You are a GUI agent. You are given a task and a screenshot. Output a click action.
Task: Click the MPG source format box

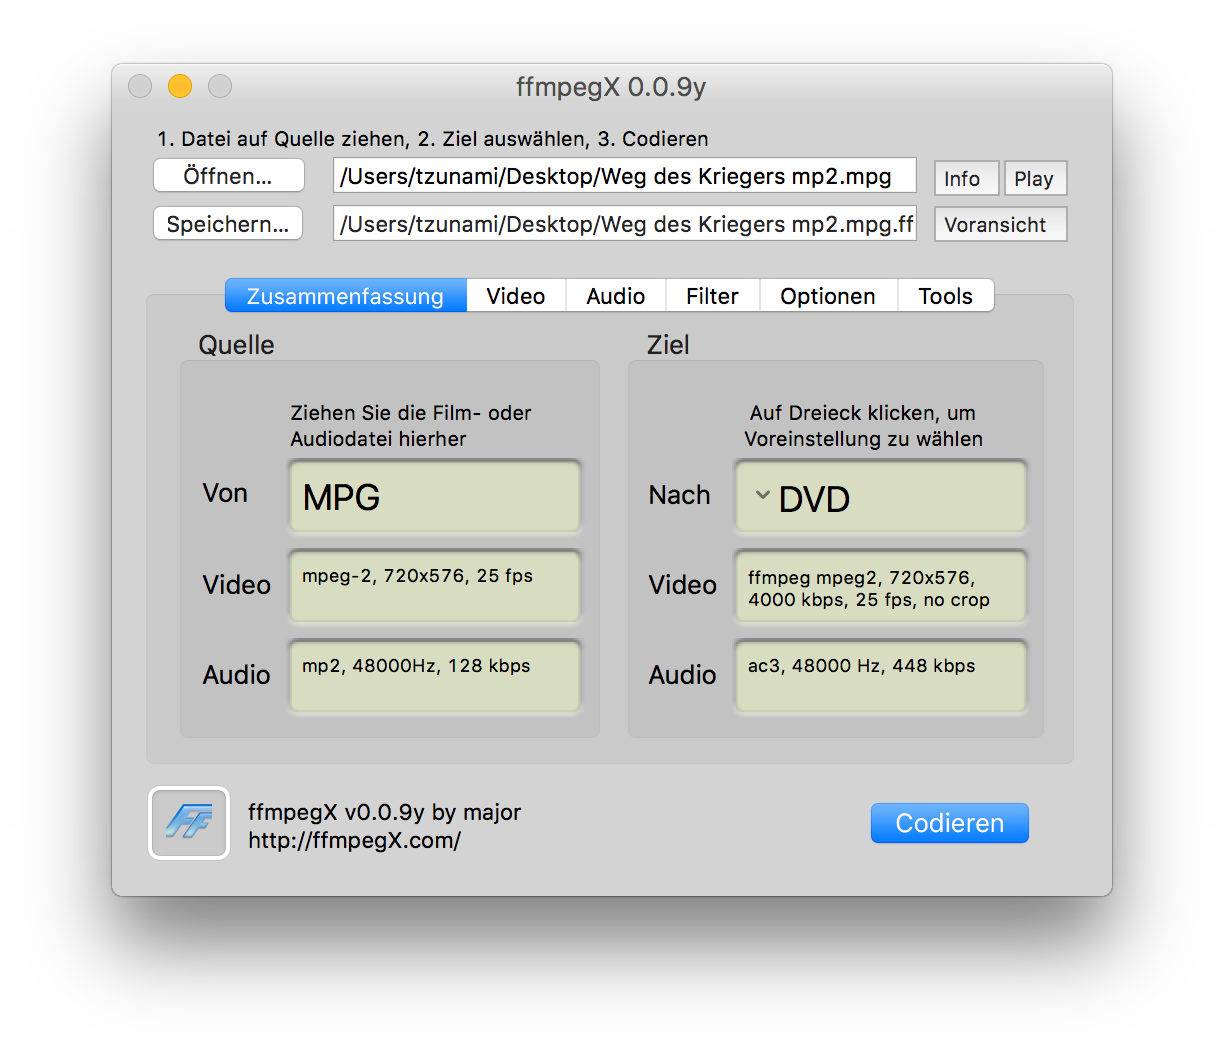click(x=435, y=496)
